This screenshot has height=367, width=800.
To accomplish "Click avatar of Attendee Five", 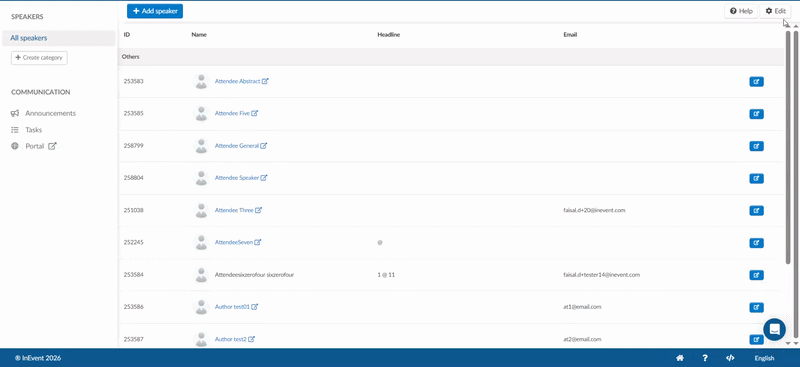I will coord(202,113).
